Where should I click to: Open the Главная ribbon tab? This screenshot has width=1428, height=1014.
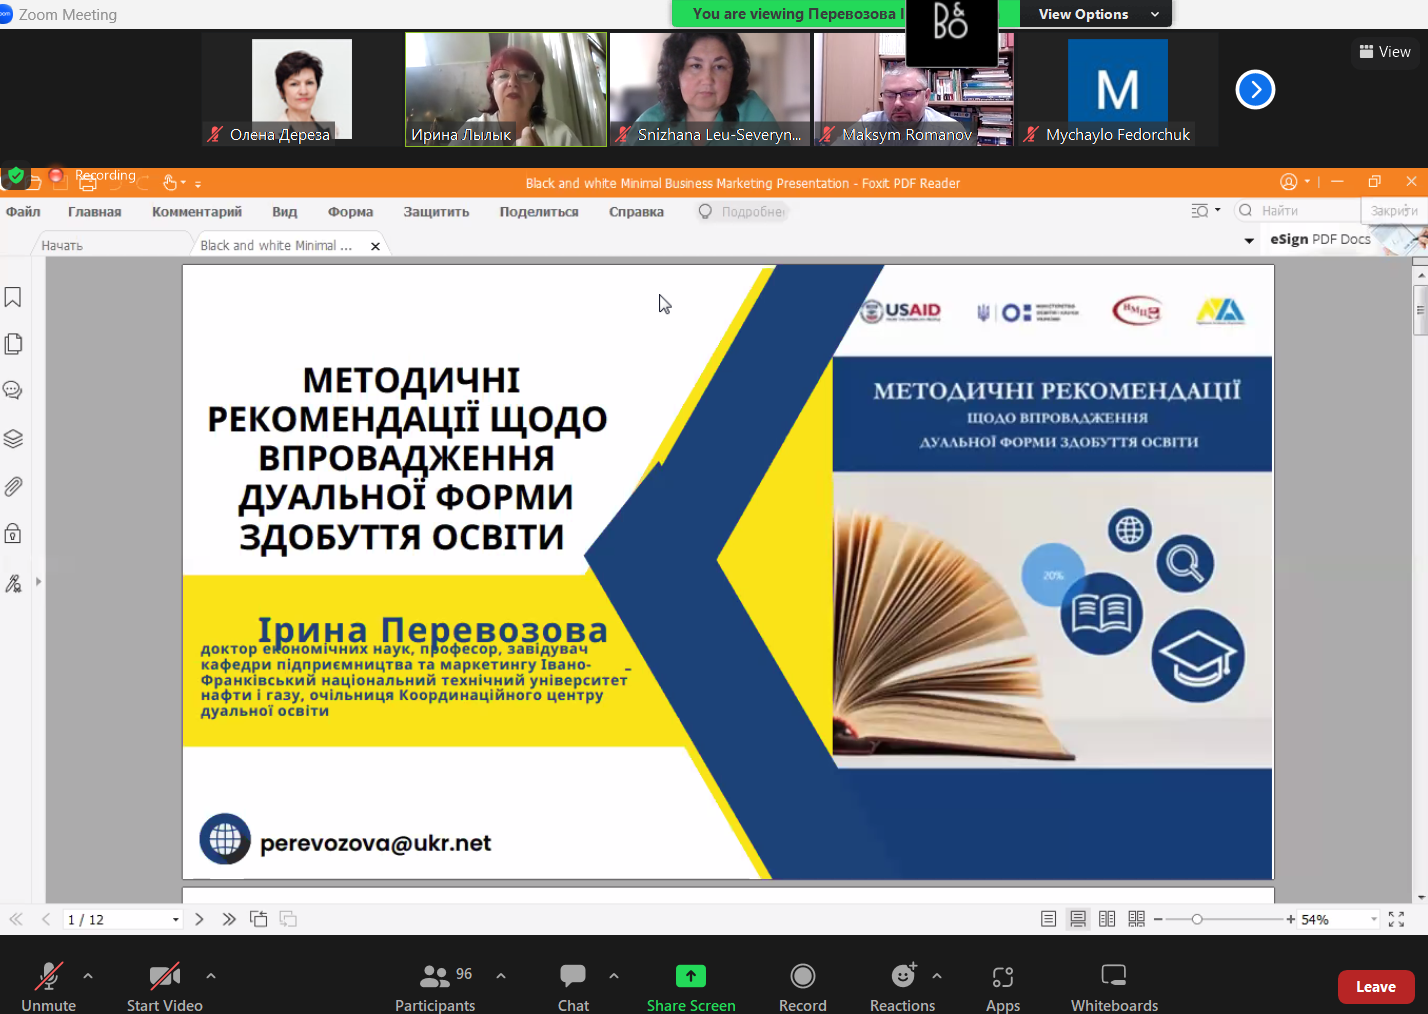(95, 212)
